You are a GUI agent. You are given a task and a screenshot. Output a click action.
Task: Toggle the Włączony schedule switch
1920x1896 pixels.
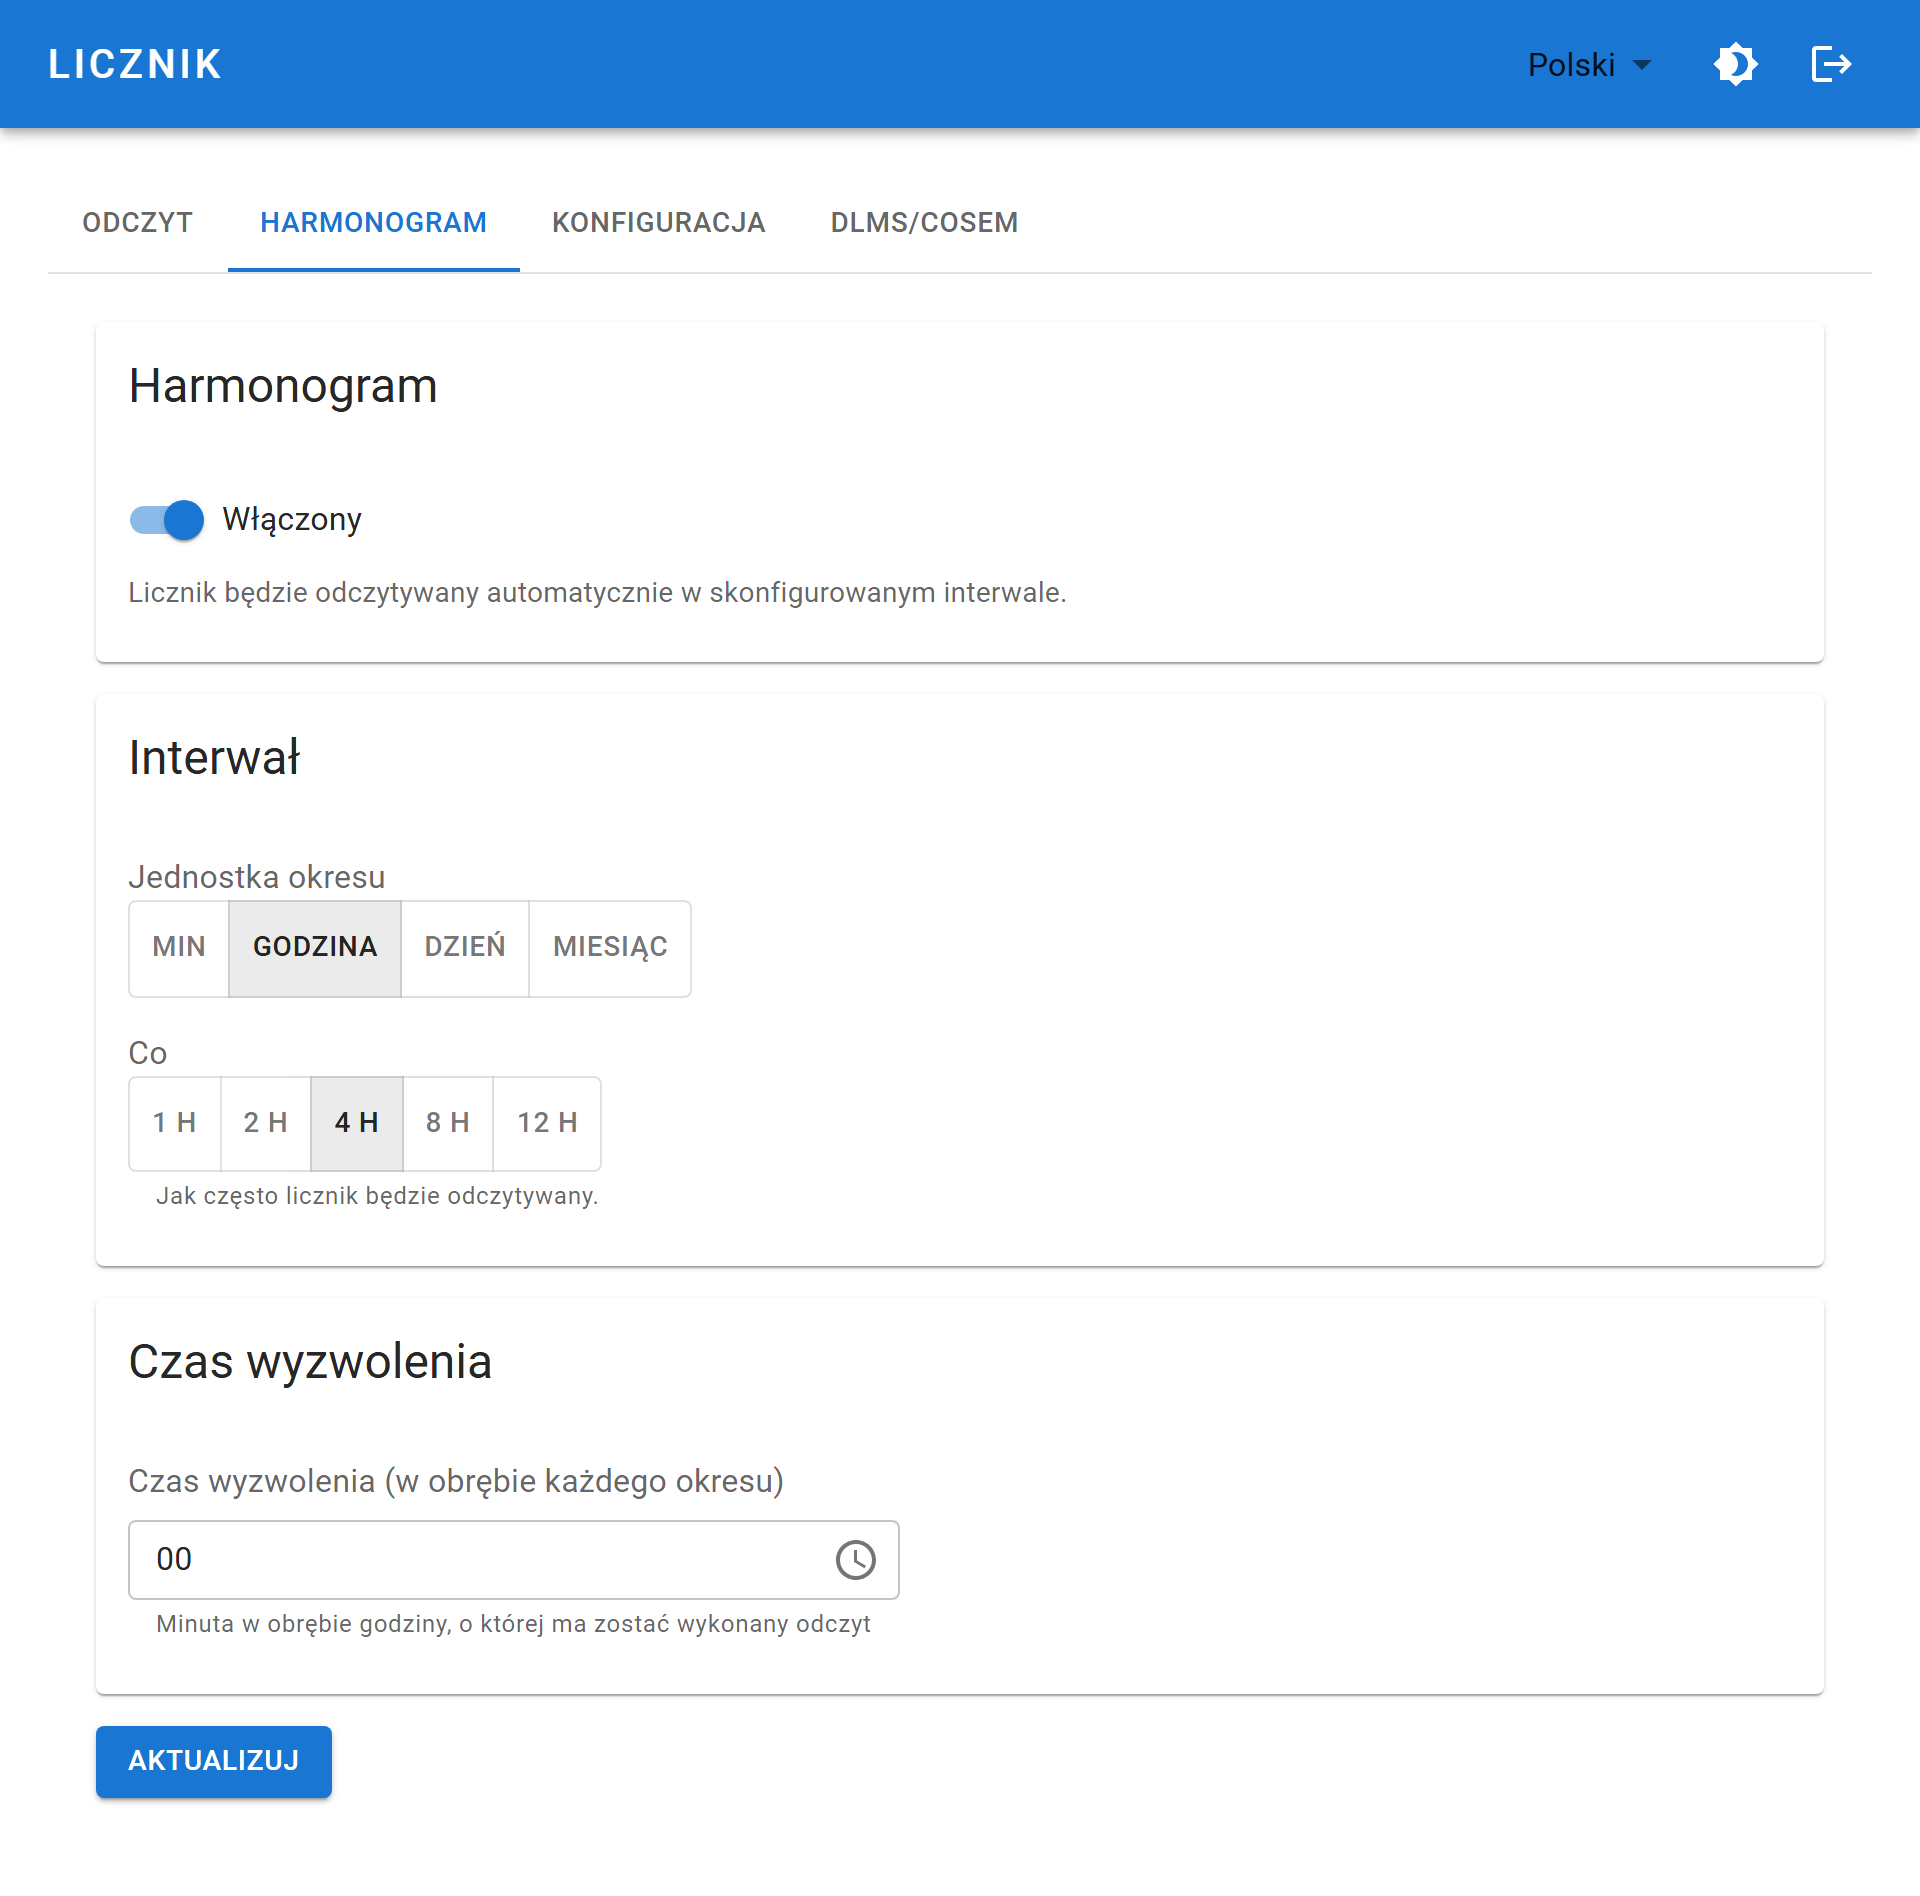[x=167, y=520]
